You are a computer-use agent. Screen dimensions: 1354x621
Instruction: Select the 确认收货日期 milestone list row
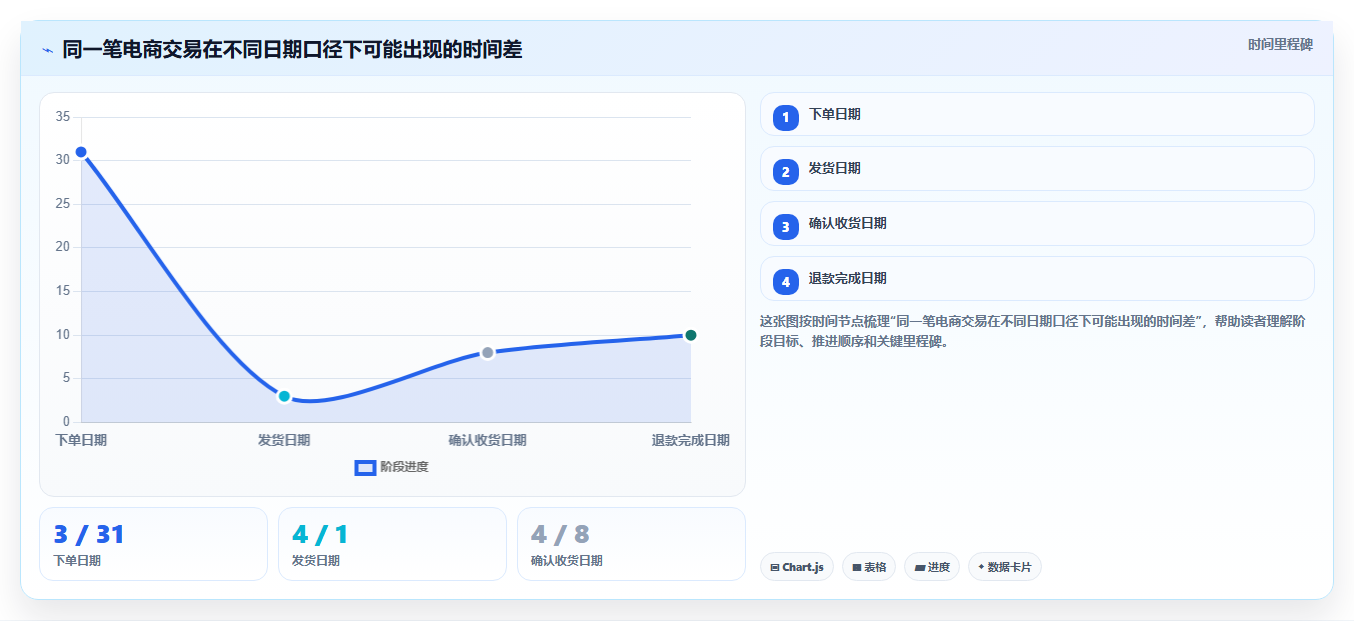pos(1037,224)
